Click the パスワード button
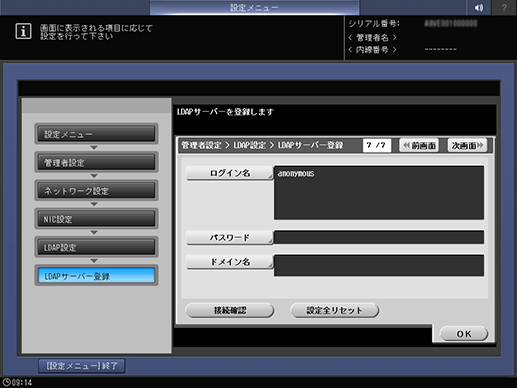Screen dimensions: 517x388 230,238
